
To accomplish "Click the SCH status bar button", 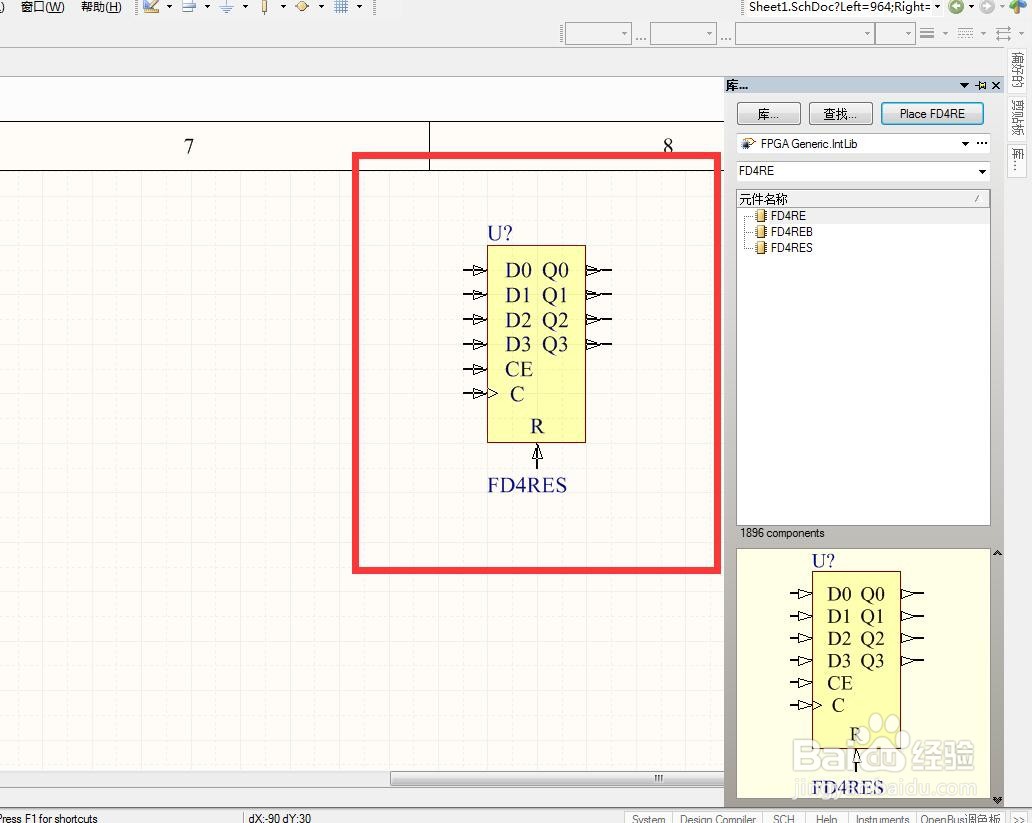I will click(x=783, y=817).
